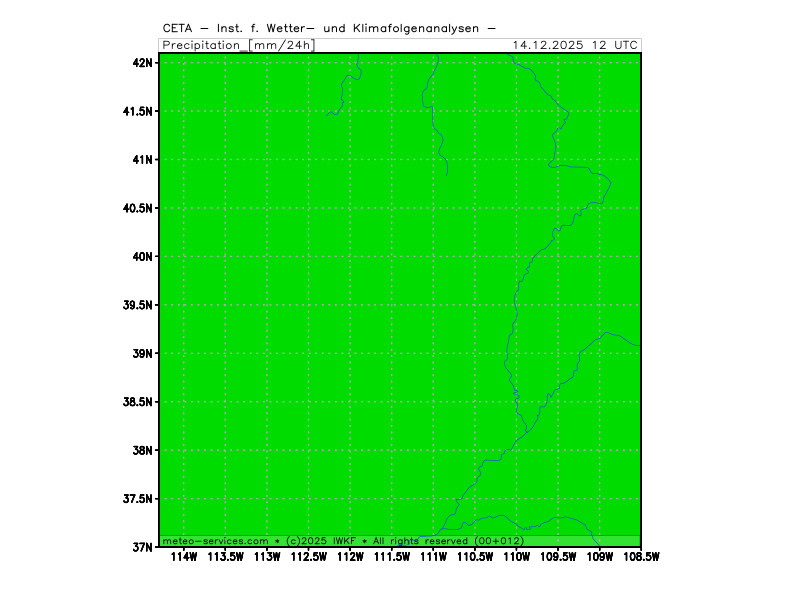Click the 109.5W longitude axis label
The height and width of the screenshot is (600, 800).
pyautogui.click(x=558, y=558)
